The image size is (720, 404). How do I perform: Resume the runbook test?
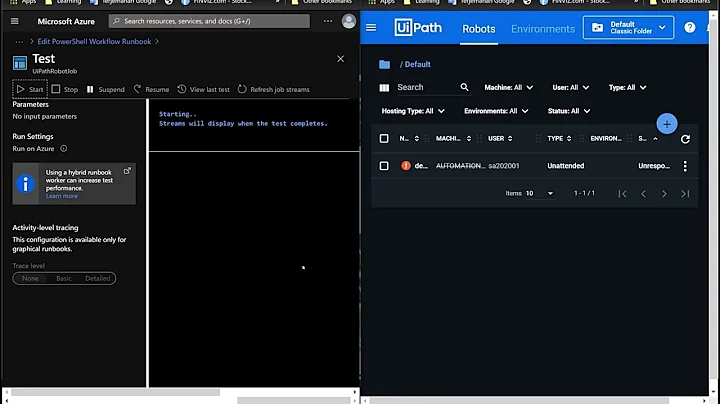(152, 90)
